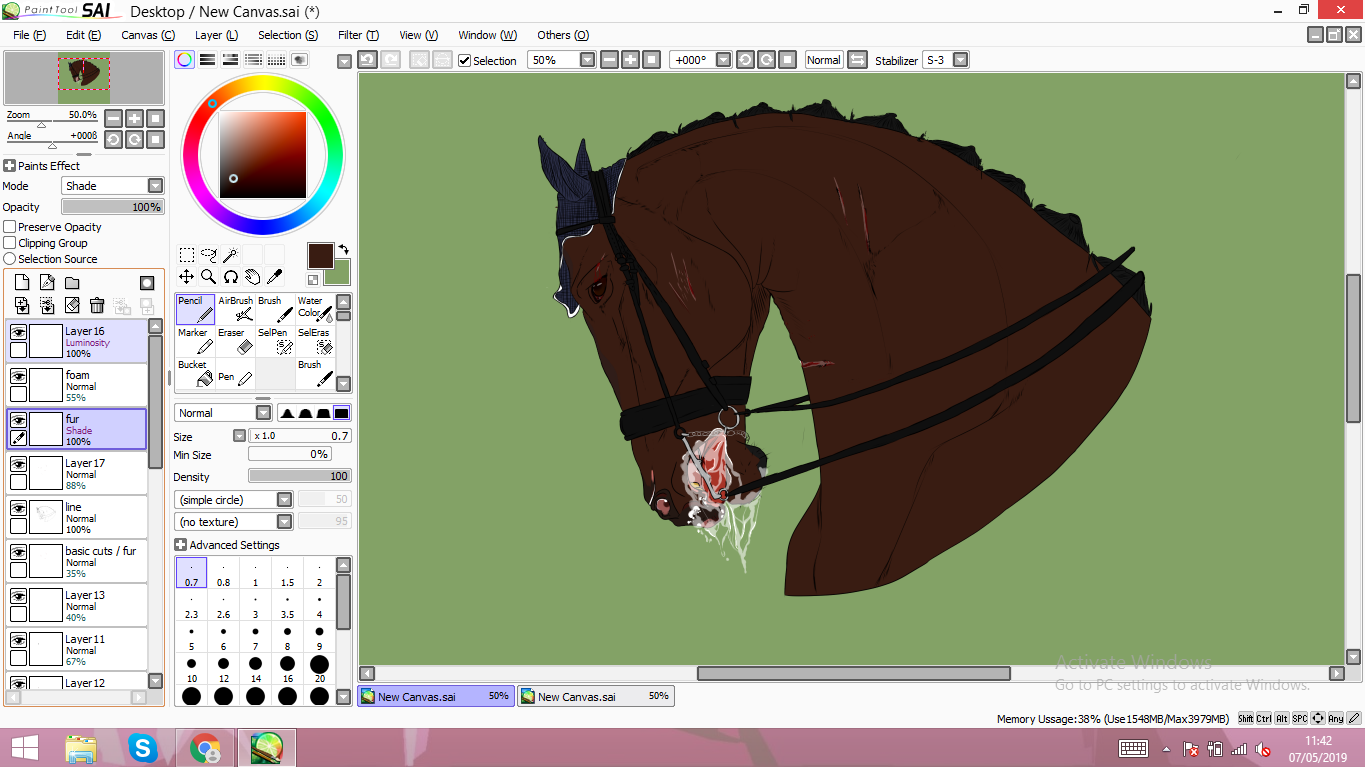Hide the foam layer with eye icon
This screenshot has width=1365, height=767.
click(18, 376)
